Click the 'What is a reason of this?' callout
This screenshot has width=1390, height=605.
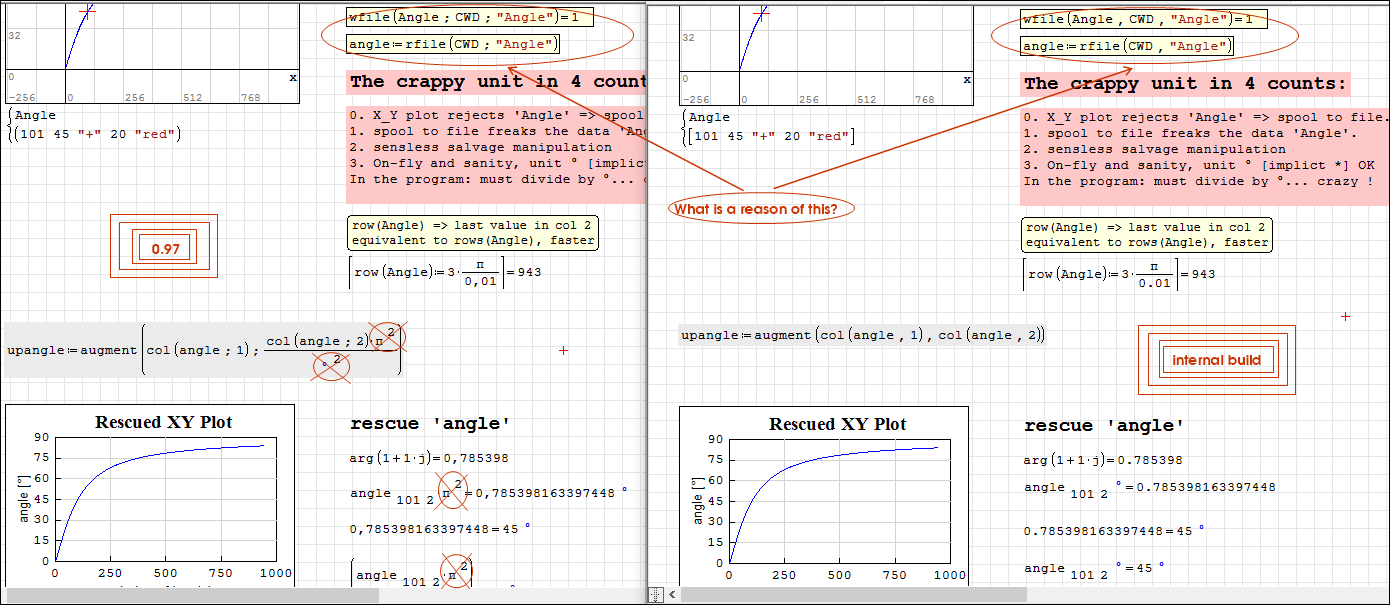pyautogui.click(x=749, y=209)
